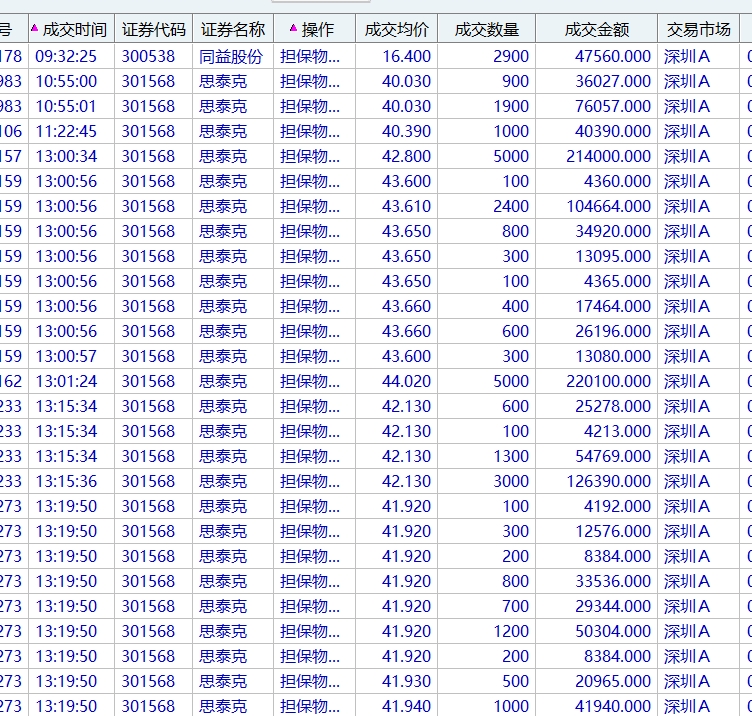Select security name 同益股份
752x716 pixels.
(x=231, y=57)
